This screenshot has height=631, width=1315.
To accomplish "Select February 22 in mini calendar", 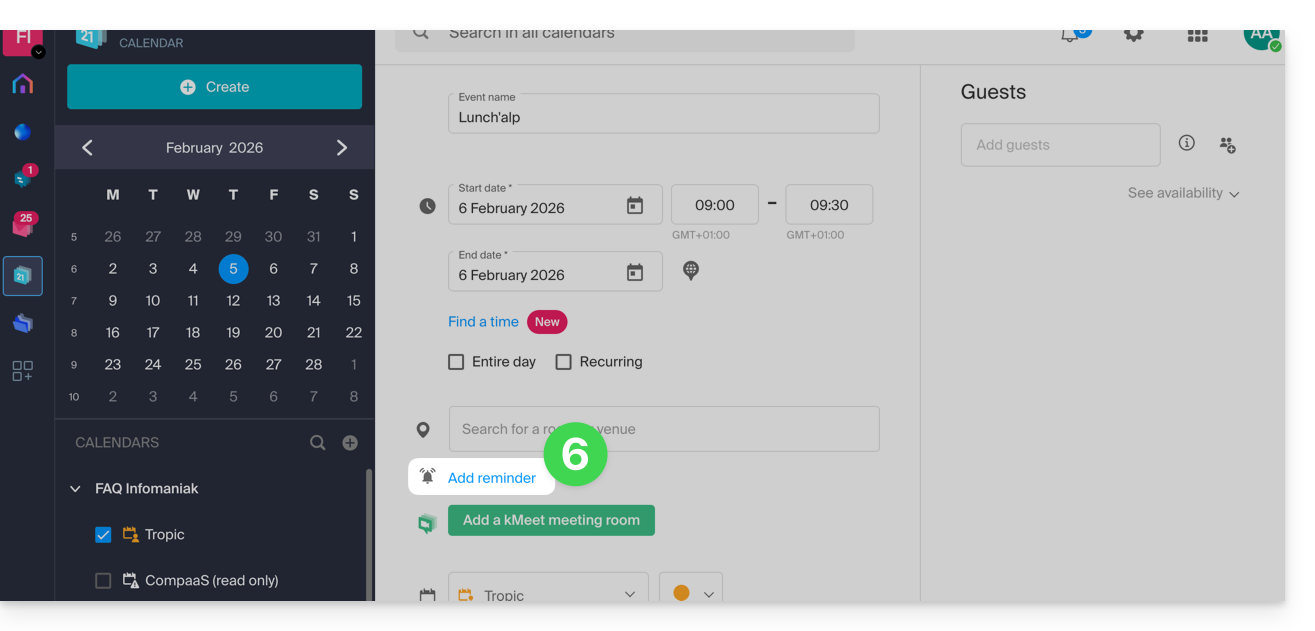I will click(x=353, y=333).
